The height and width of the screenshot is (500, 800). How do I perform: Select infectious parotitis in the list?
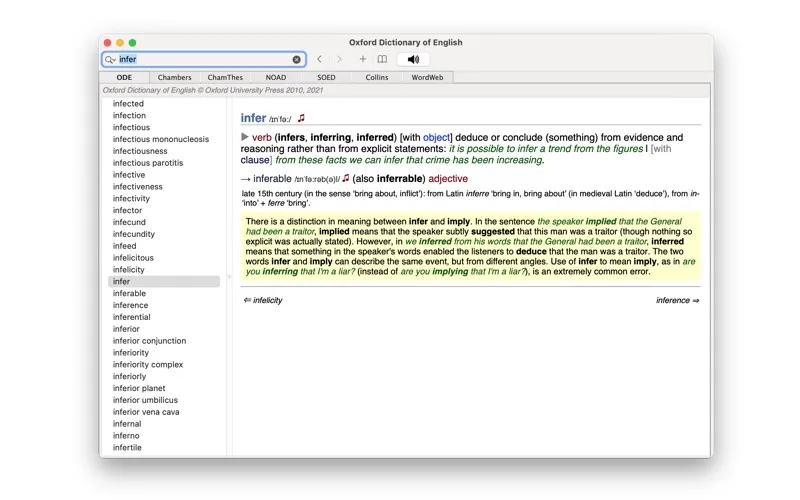147,163
